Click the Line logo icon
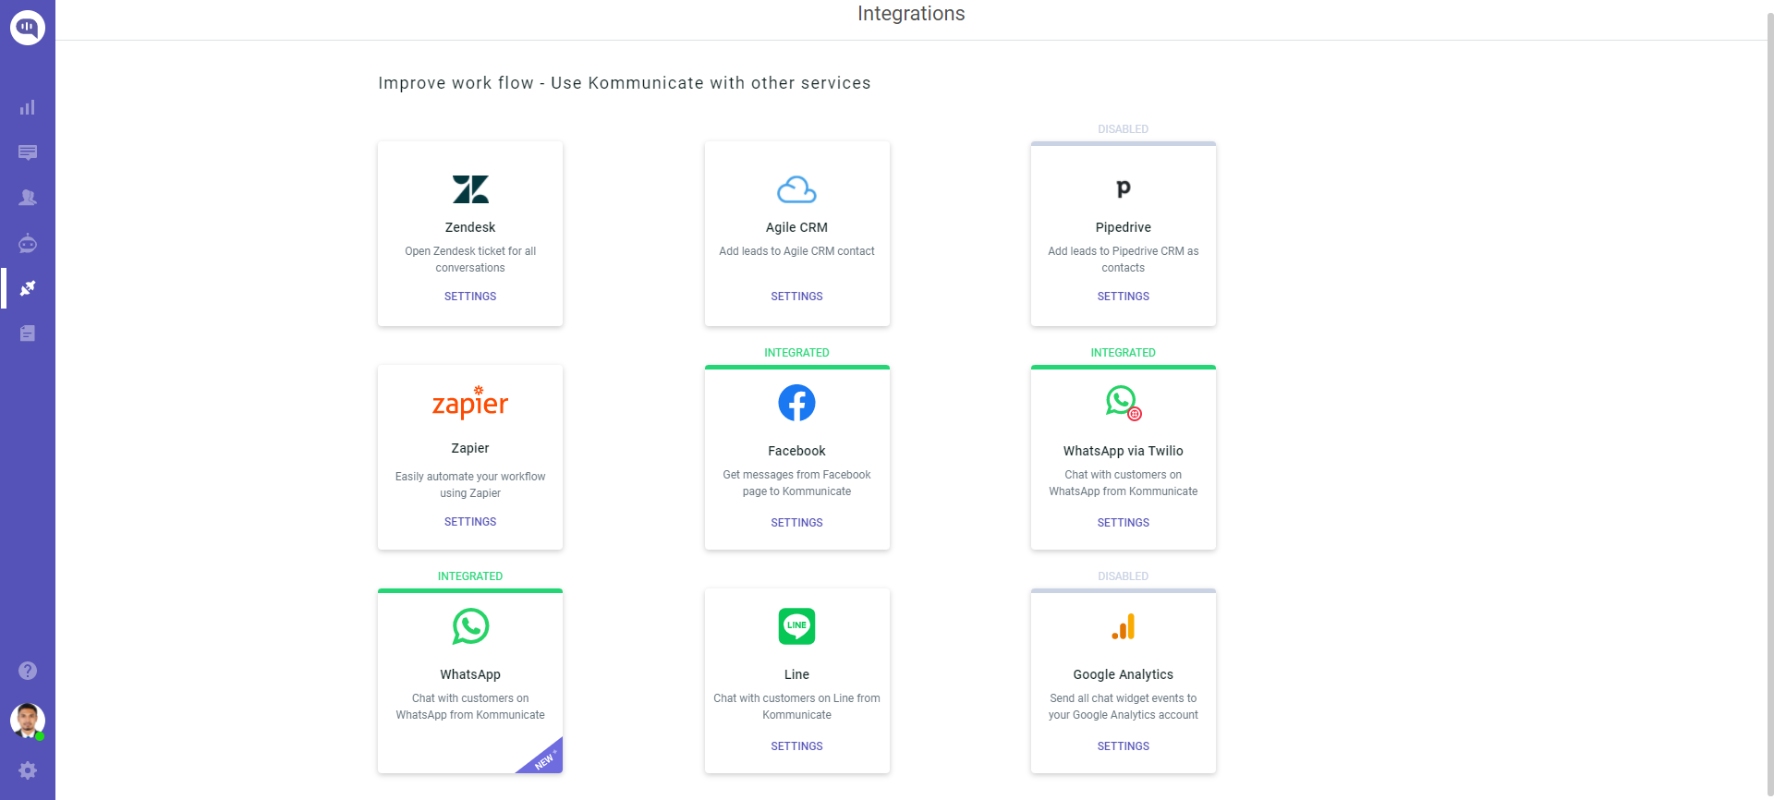 point(797,627)
